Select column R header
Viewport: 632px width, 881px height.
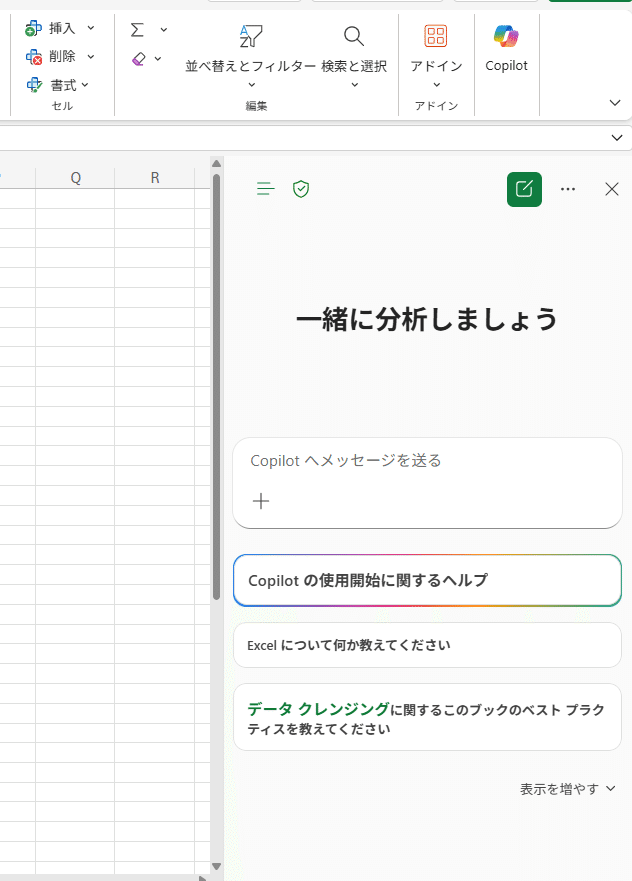[x=154, y=178]
